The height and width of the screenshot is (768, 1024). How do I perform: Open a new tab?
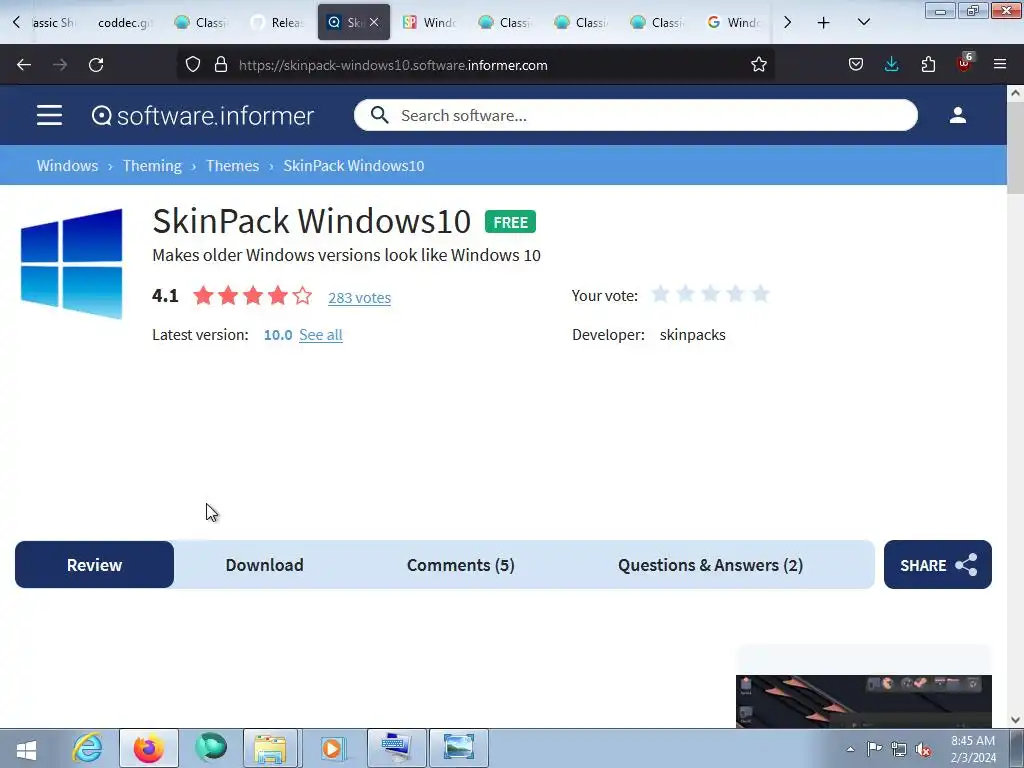pos(824,23)
